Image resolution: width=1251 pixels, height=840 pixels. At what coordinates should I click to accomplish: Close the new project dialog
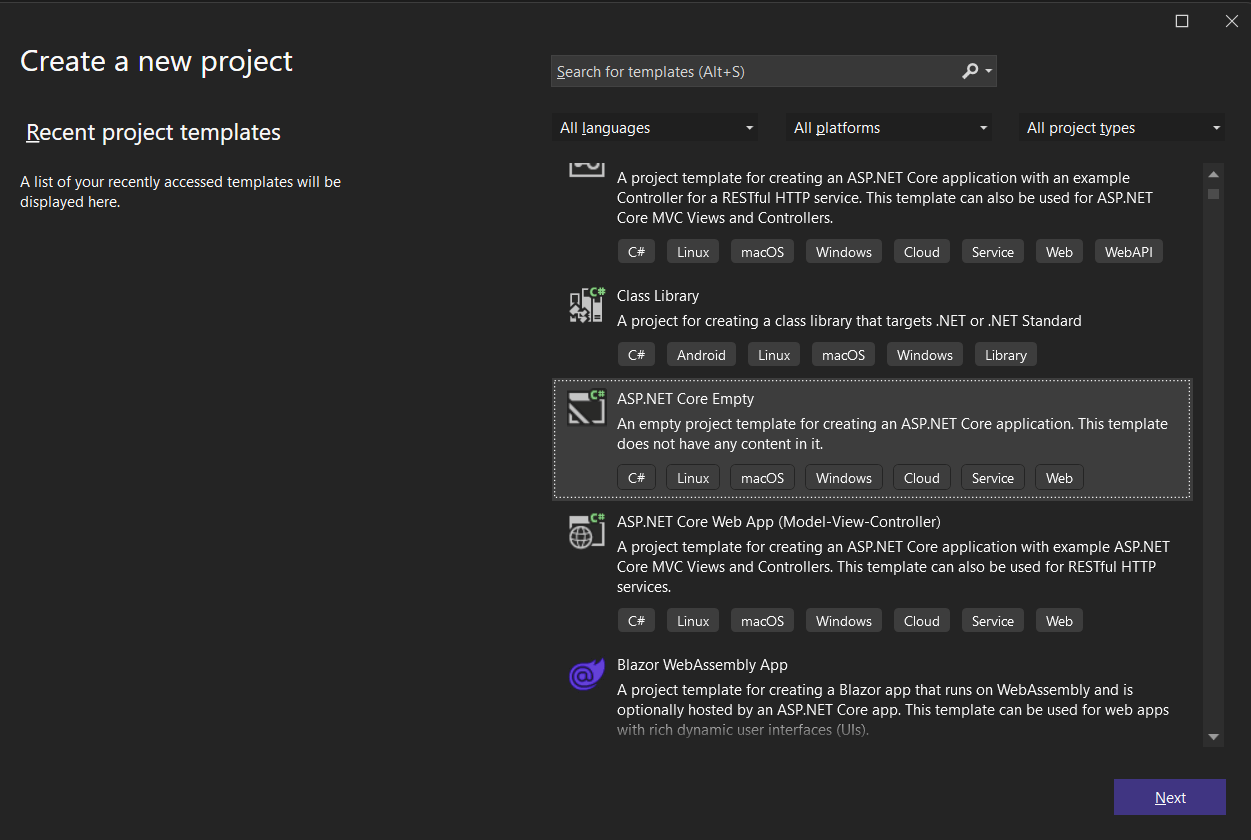(1232, 21)
